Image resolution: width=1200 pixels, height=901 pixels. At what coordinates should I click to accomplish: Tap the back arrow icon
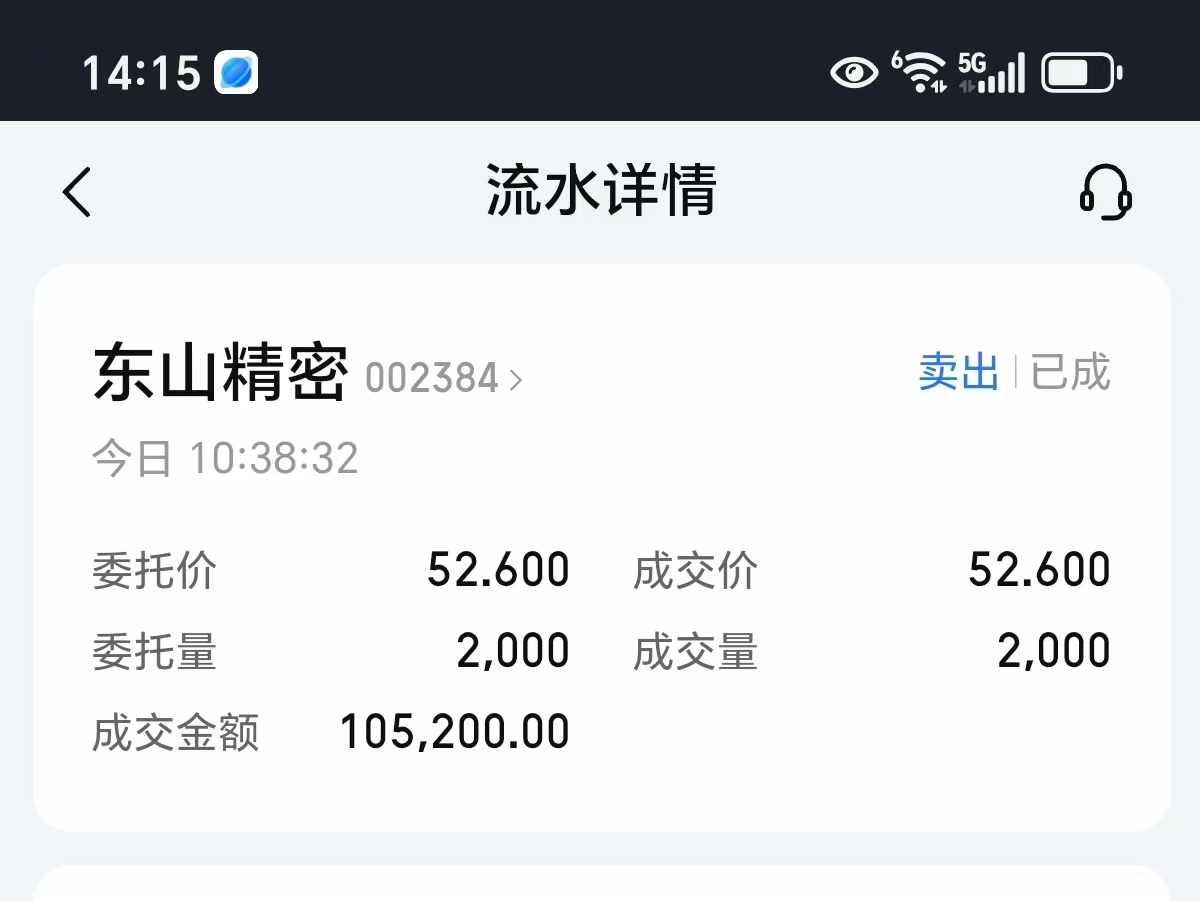[x=77, y=191]
